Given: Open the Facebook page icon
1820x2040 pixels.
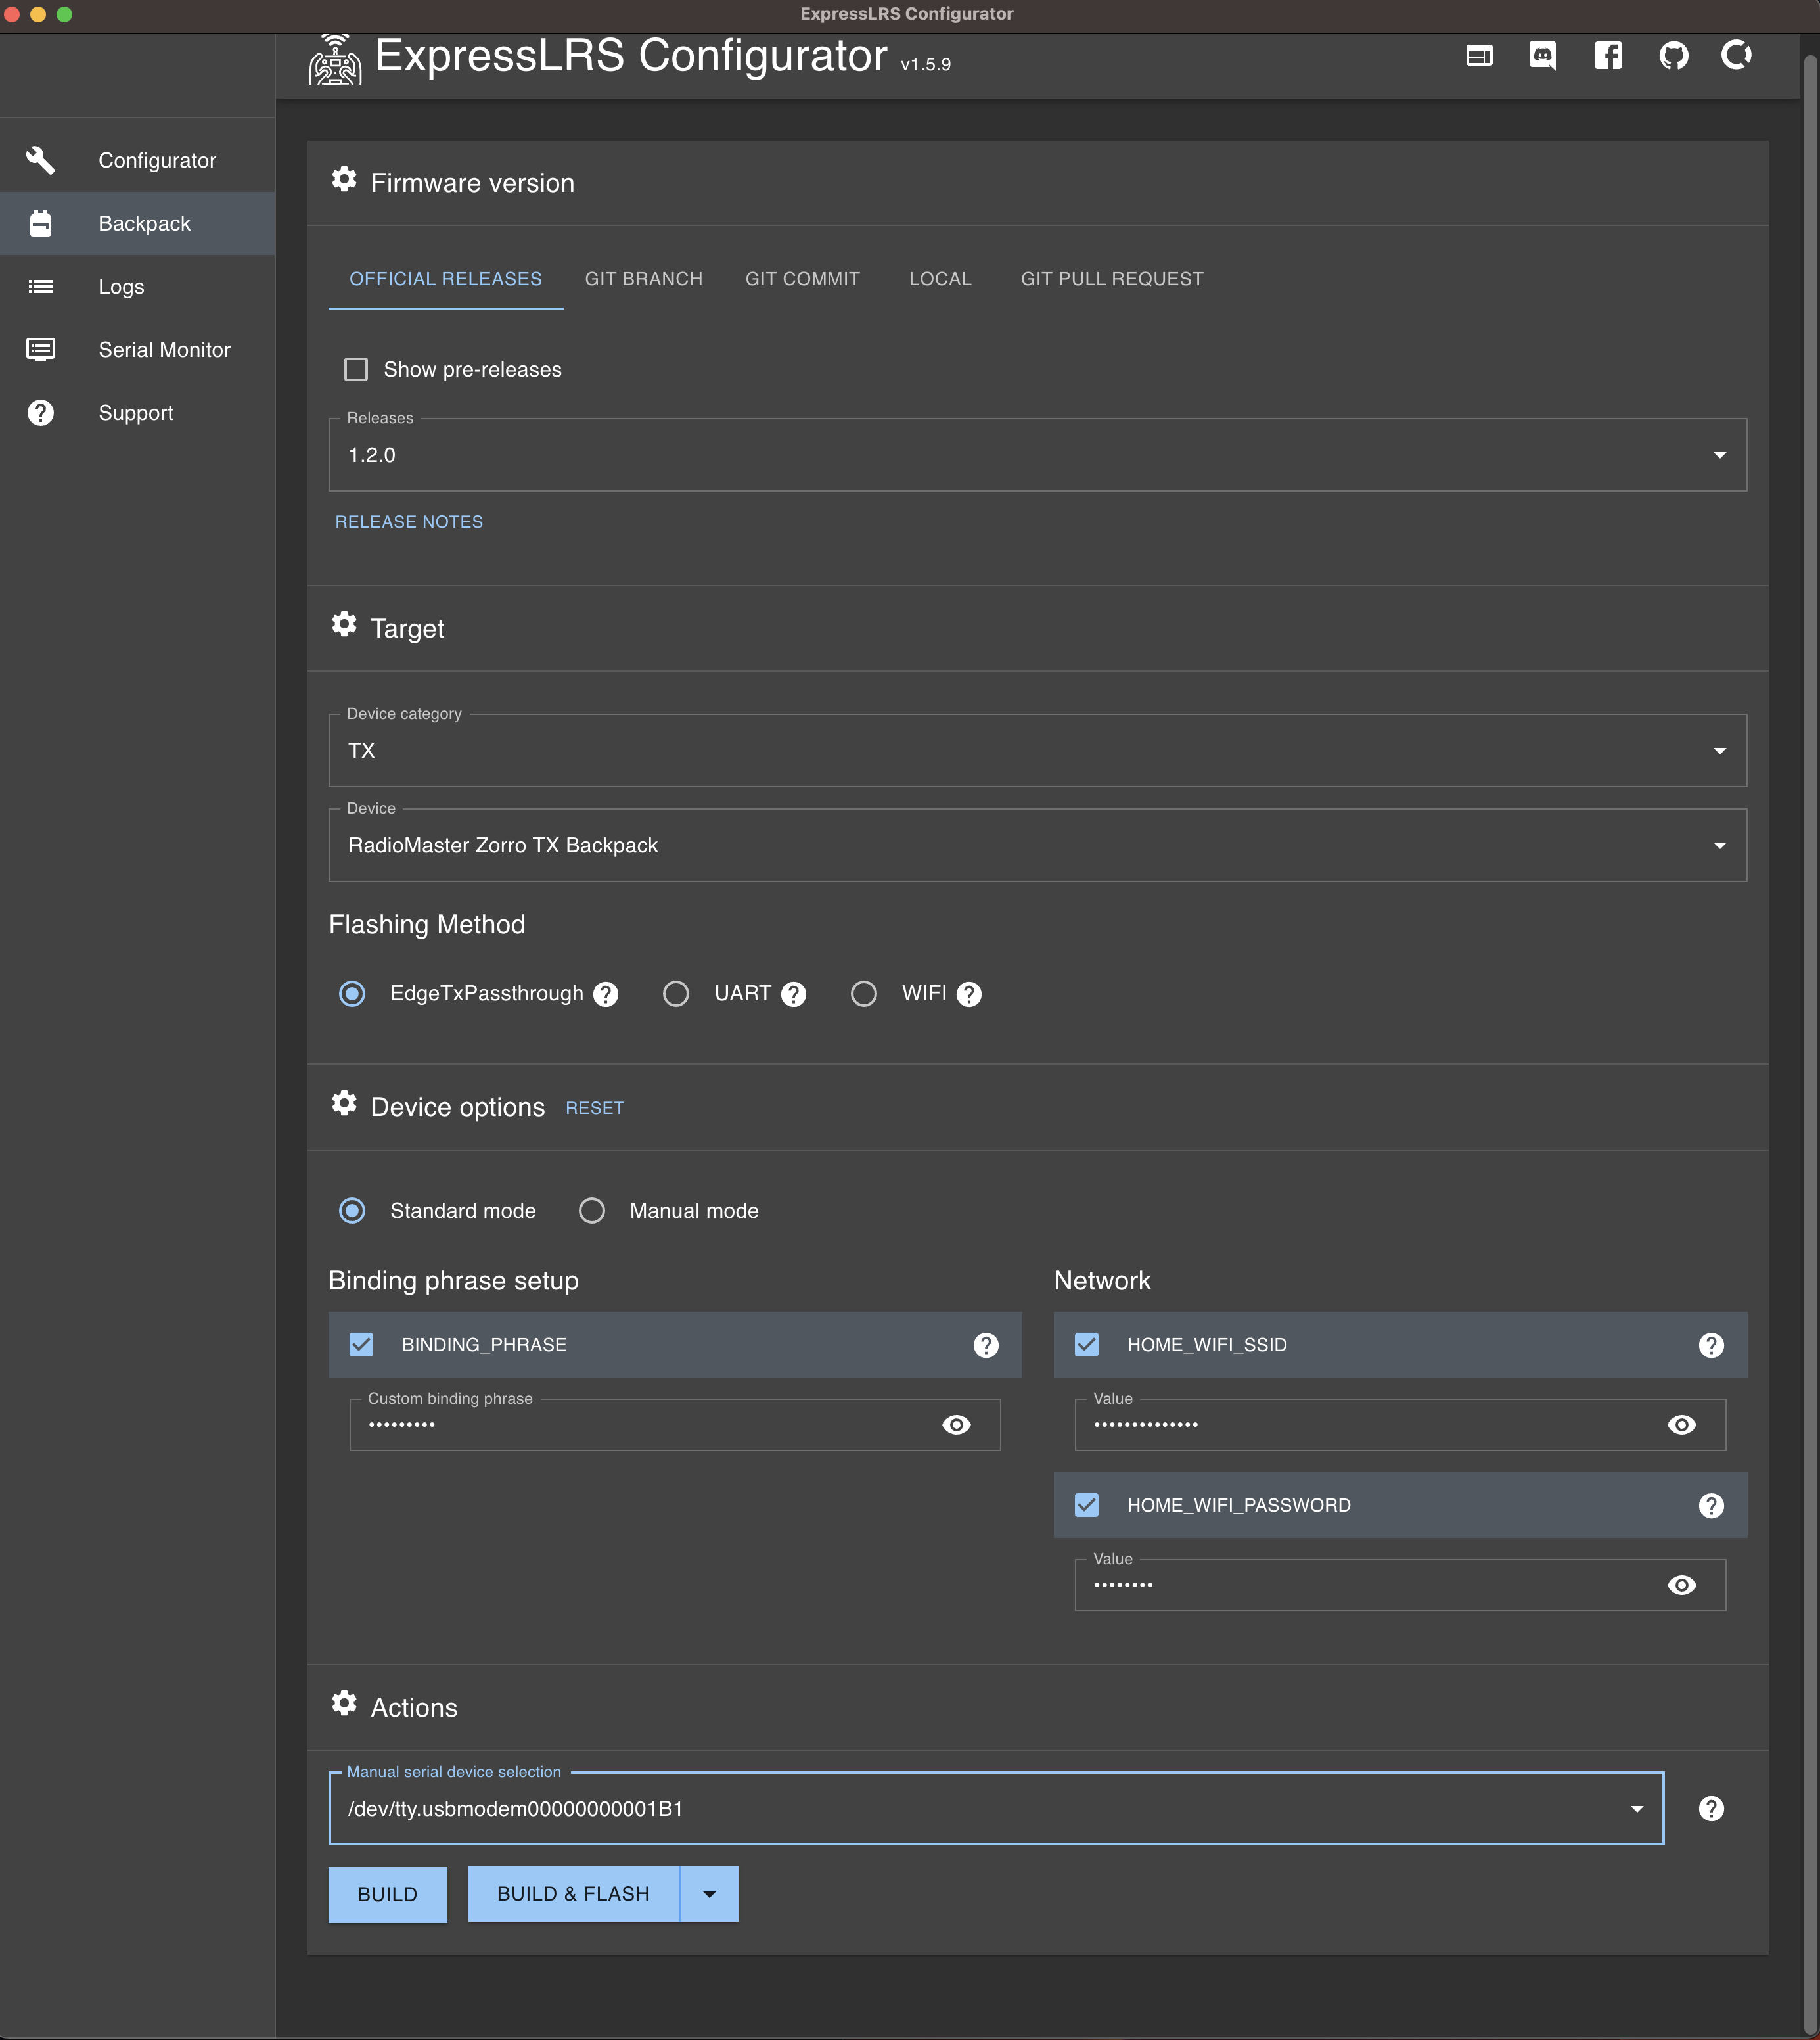Looking at the screenshot, I should click(1608, 56).
